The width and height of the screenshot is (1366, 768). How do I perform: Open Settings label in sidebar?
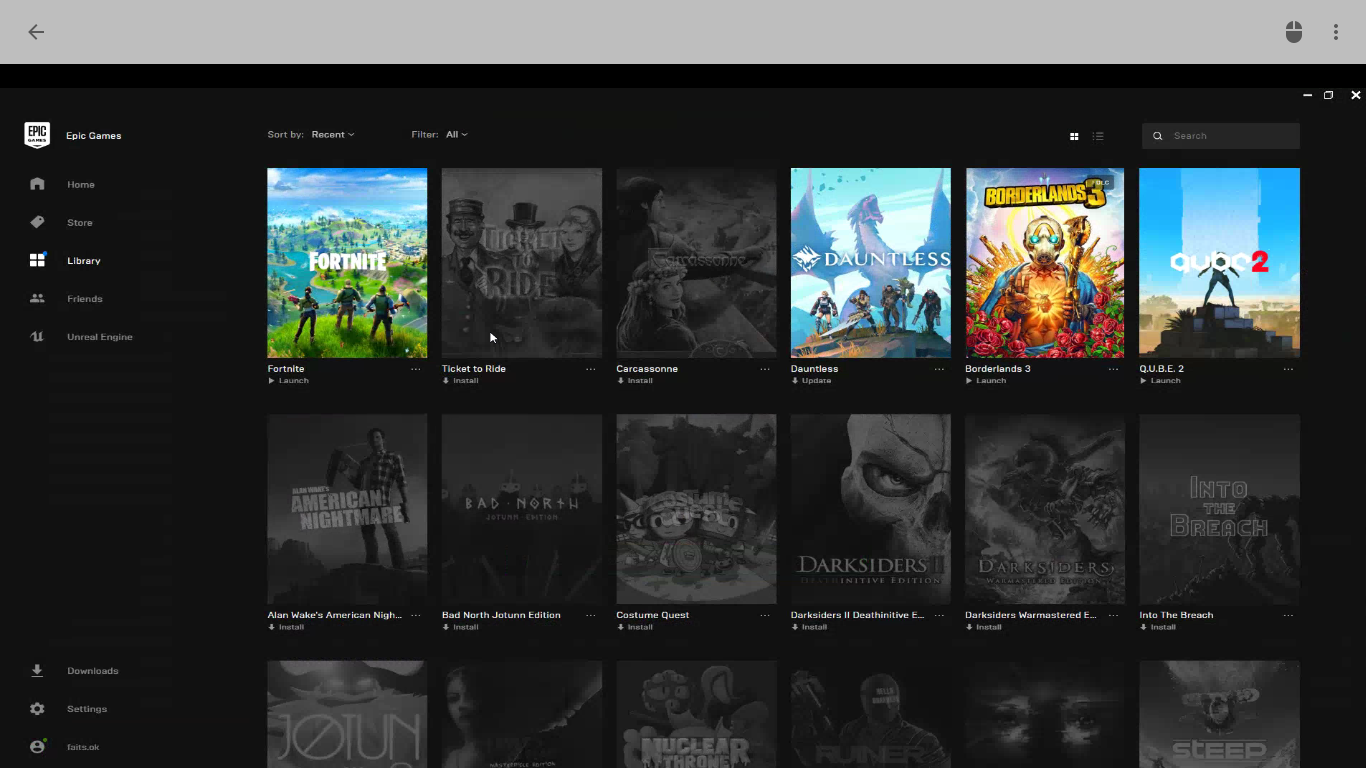pyautogui.click(x=87, y=709)
